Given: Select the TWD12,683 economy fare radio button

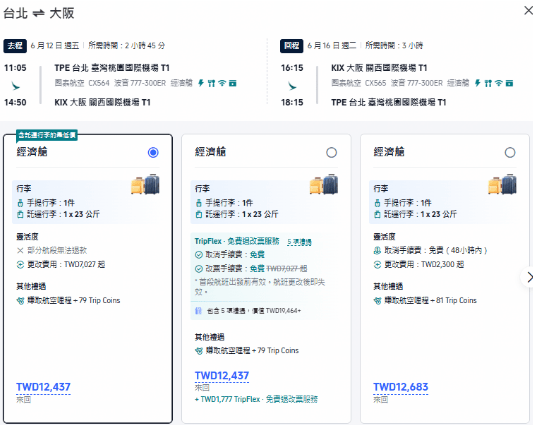Looking at the screenshot, I should coord(510,152).
